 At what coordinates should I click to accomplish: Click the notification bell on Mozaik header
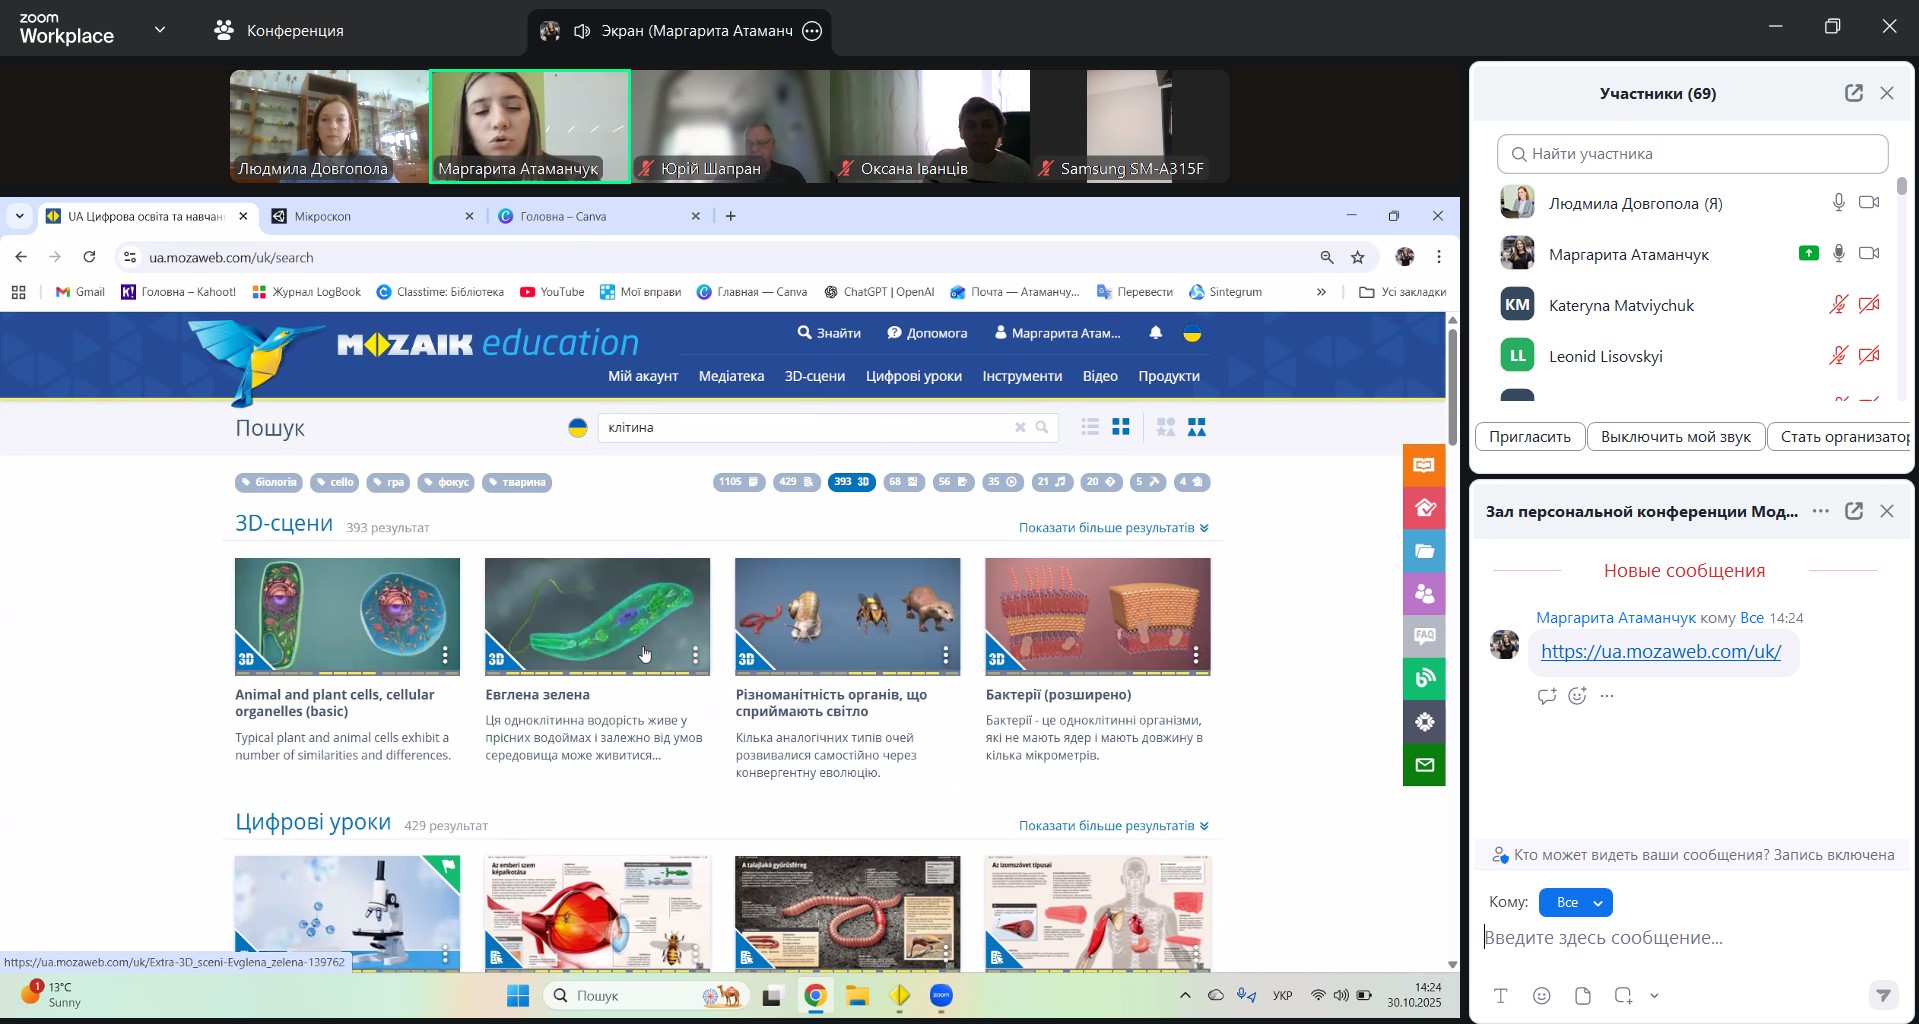click(1155, 333)
